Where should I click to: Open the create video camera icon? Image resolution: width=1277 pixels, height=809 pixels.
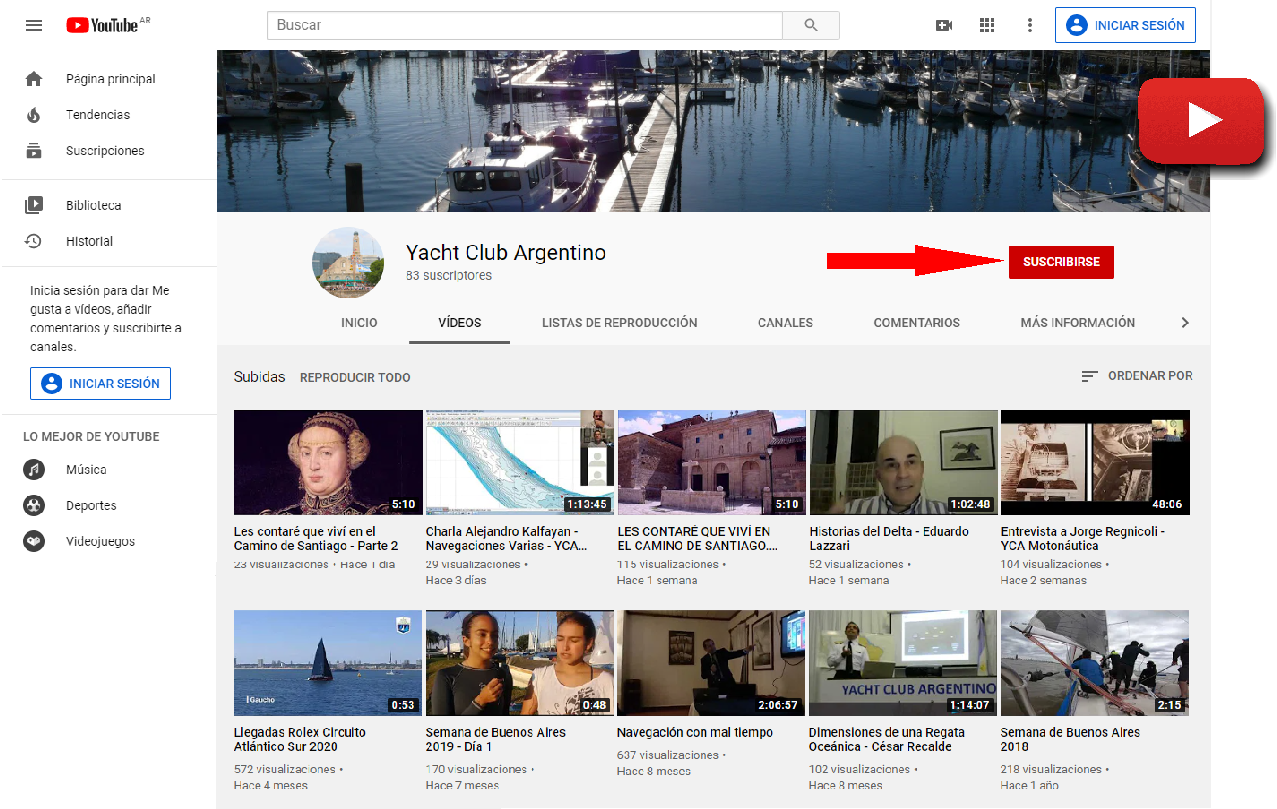click(944, 25)
